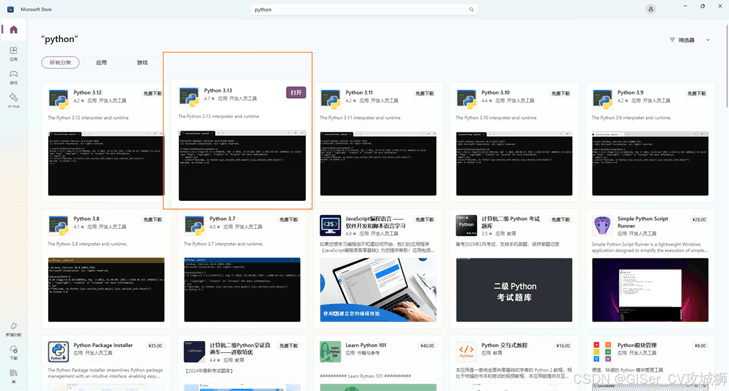The image size is (729, 391).
Task: Click the Microsoft Store logo icon
Action: (10, 9)
